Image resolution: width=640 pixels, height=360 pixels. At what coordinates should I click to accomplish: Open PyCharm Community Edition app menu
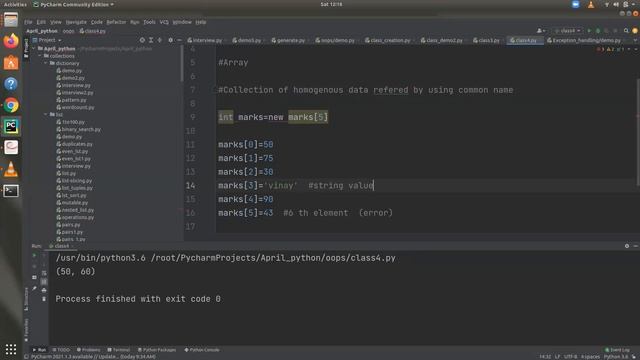[73, 4]
